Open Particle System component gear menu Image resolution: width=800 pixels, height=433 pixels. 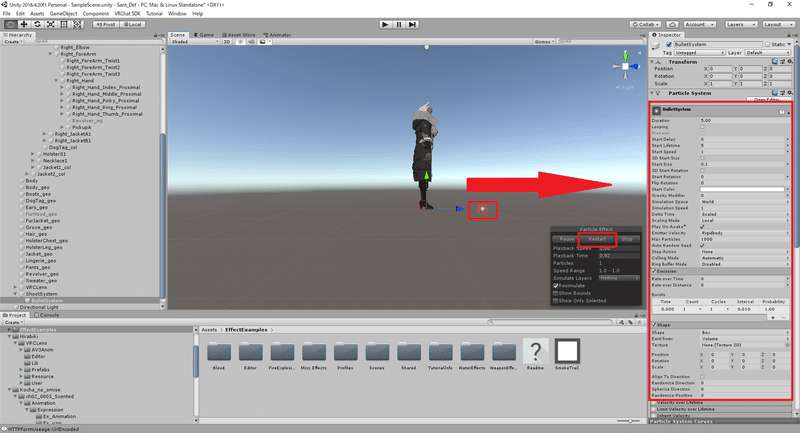[789, 93]
